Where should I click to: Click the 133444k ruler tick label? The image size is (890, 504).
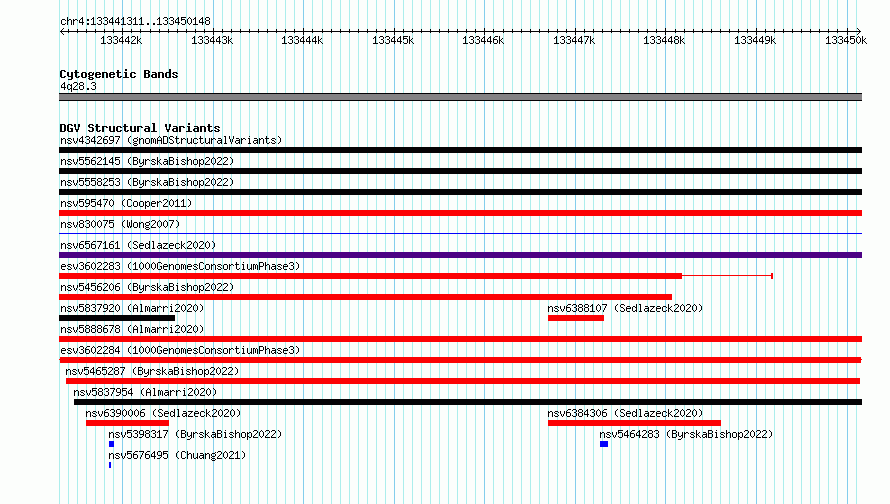[302, 40]
